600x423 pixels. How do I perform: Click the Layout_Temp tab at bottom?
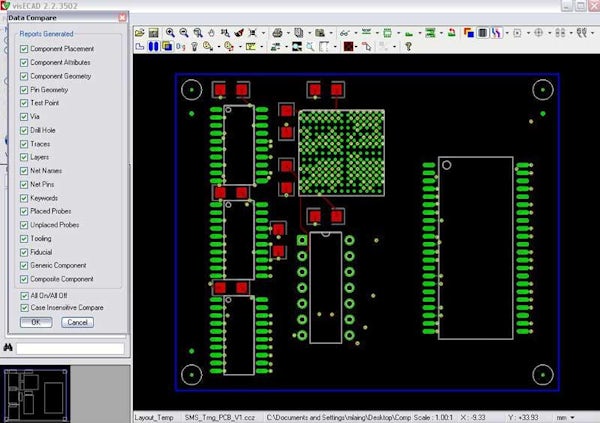[155, 416]
